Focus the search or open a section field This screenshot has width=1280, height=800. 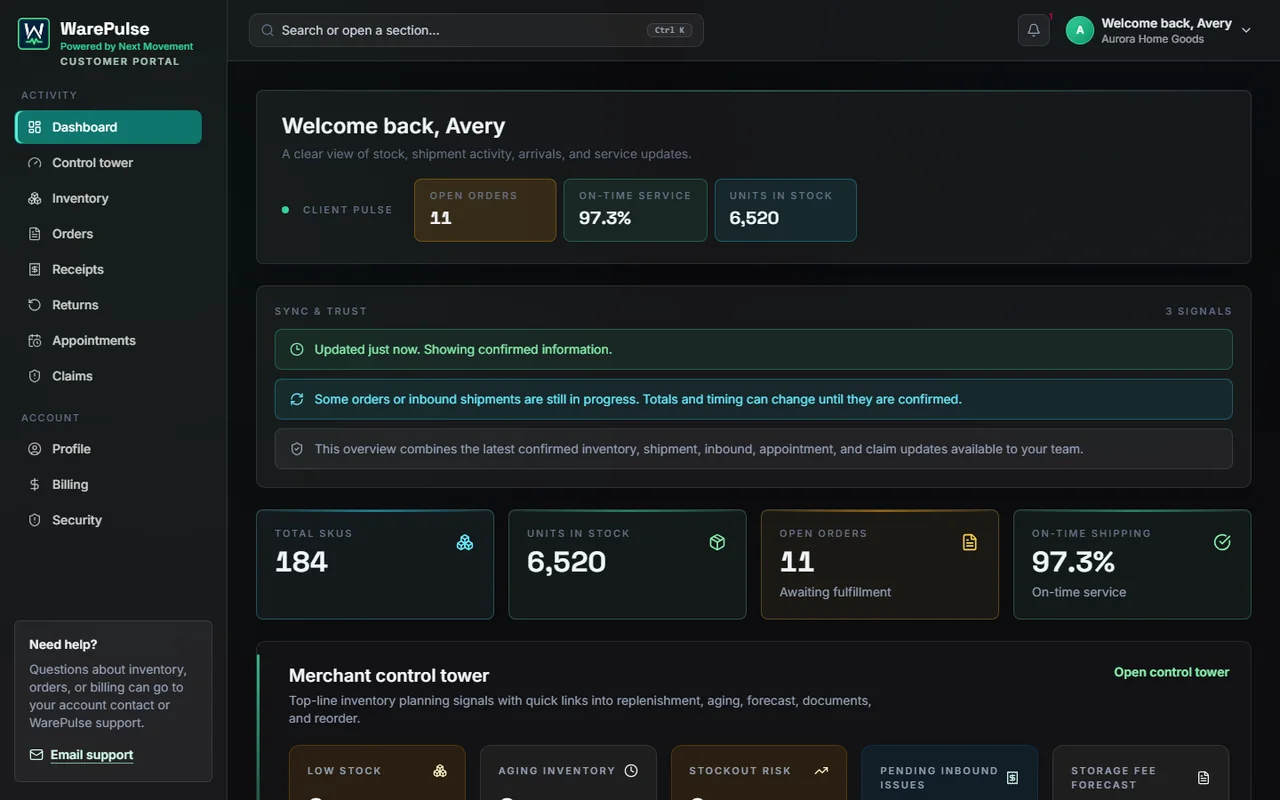476,30
